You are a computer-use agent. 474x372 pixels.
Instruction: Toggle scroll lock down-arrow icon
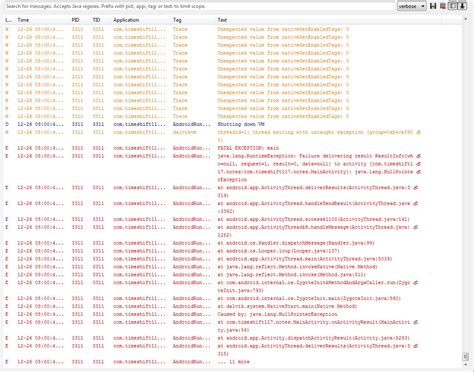point(462,6)
